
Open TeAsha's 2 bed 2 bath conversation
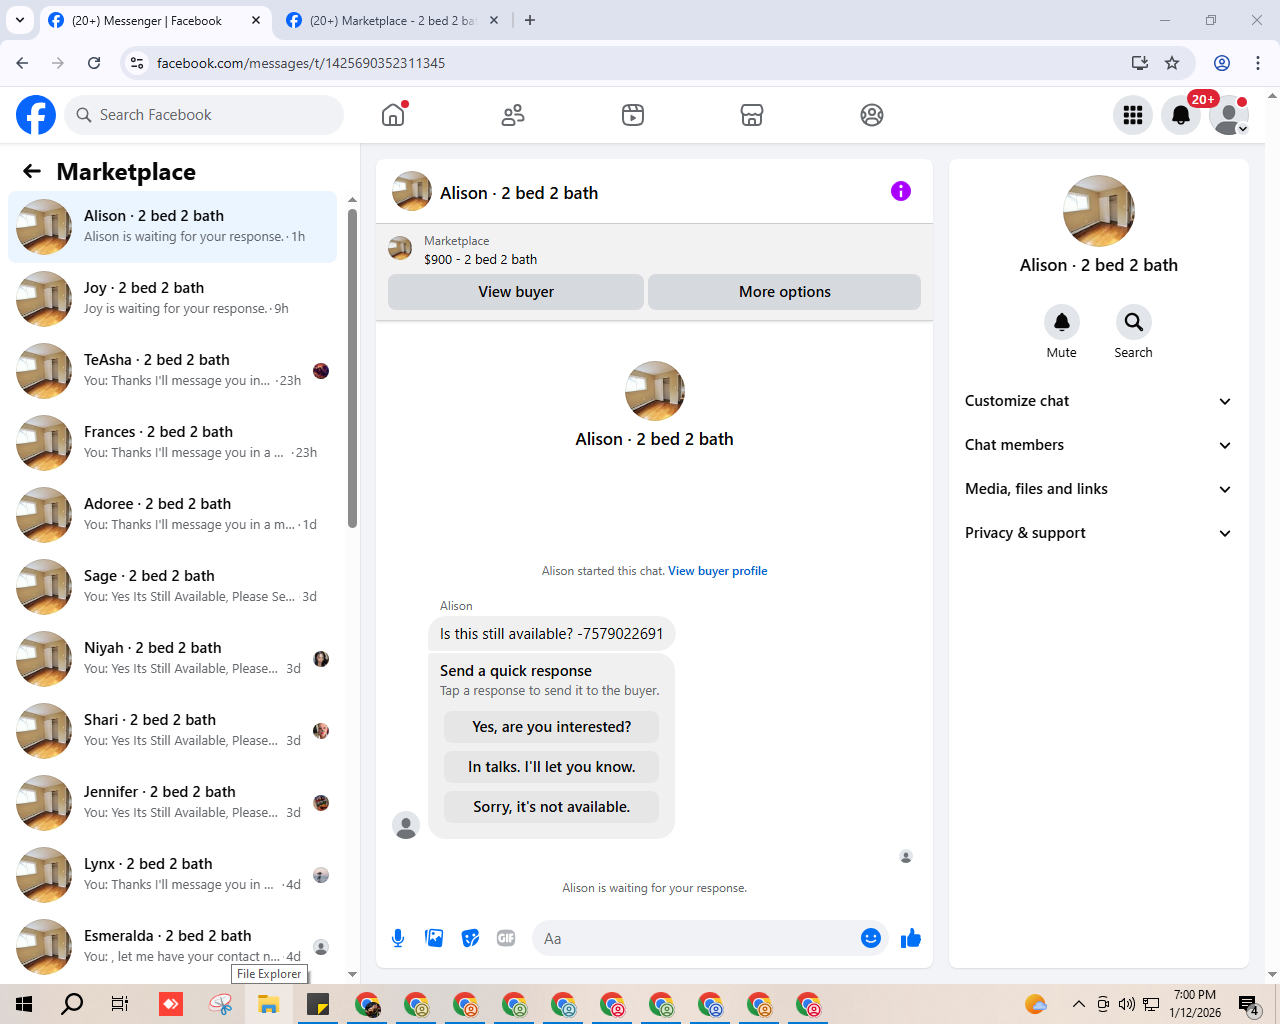(x=172, y=371)
